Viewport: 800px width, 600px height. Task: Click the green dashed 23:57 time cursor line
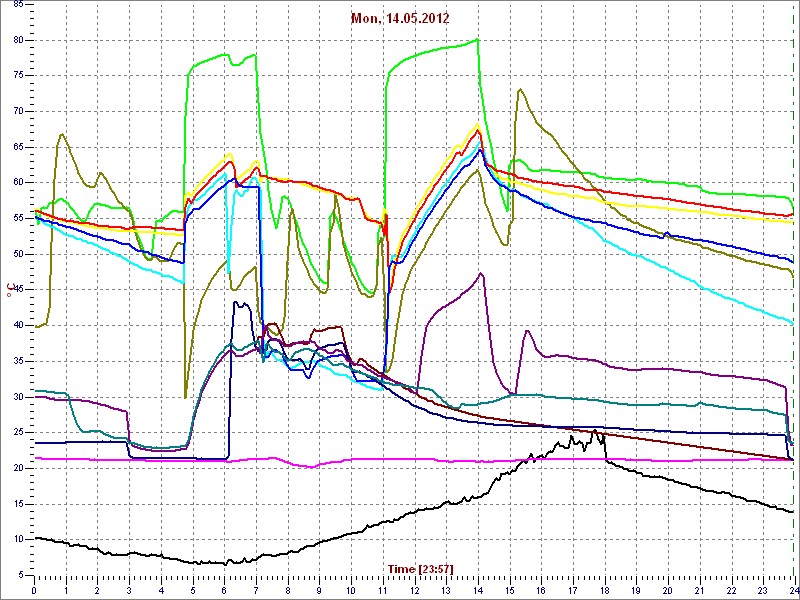(x=794, y=291)
